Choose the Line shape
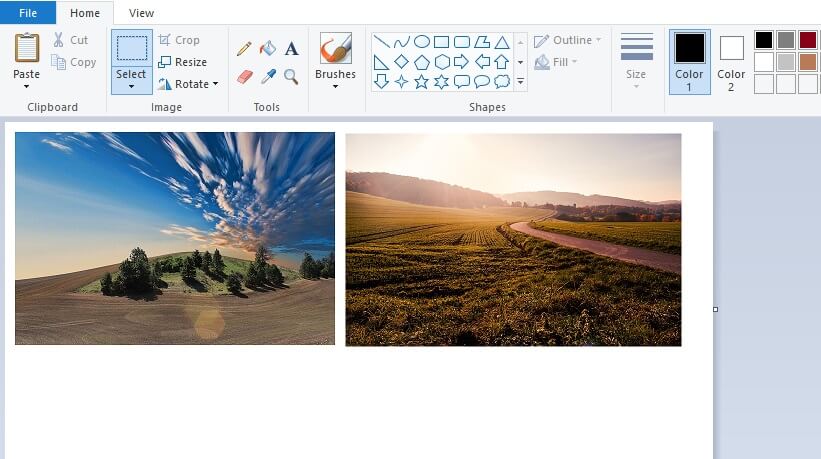The height and width of the screenshot is (459, 821). click(381, 41)
